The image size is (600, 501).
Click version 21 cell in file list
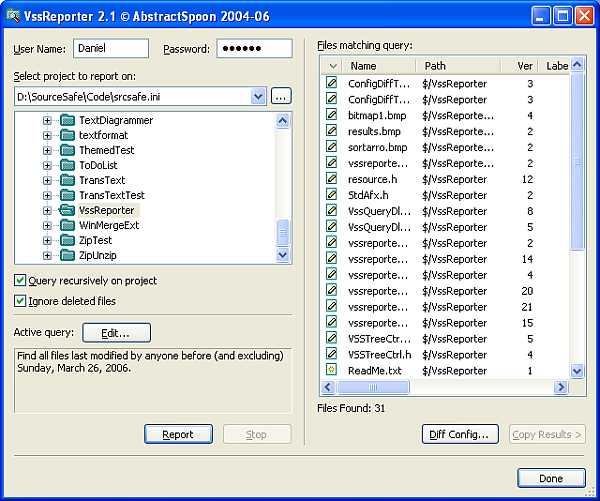(x=527, y=307)
